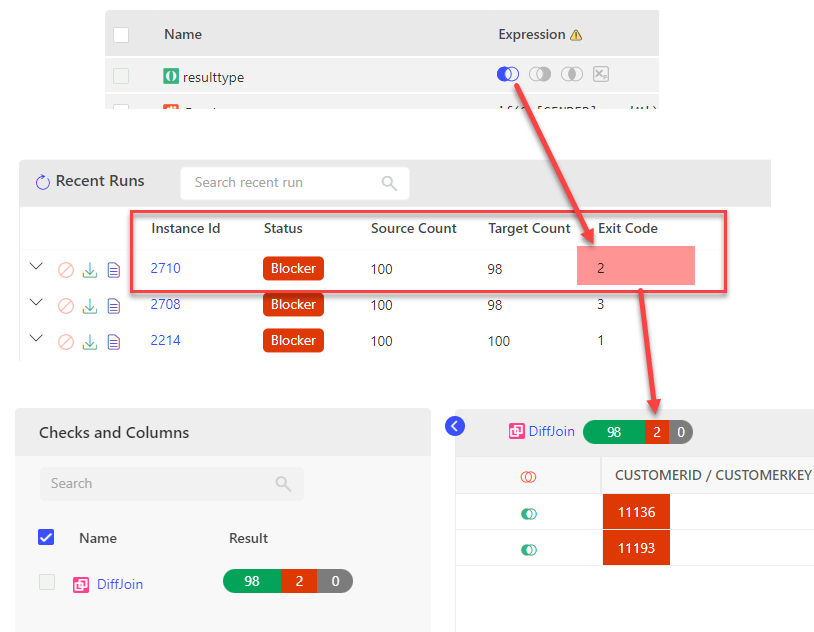
Task: Open the log document icon for run 2214
Action: click(x=113, y=342)
